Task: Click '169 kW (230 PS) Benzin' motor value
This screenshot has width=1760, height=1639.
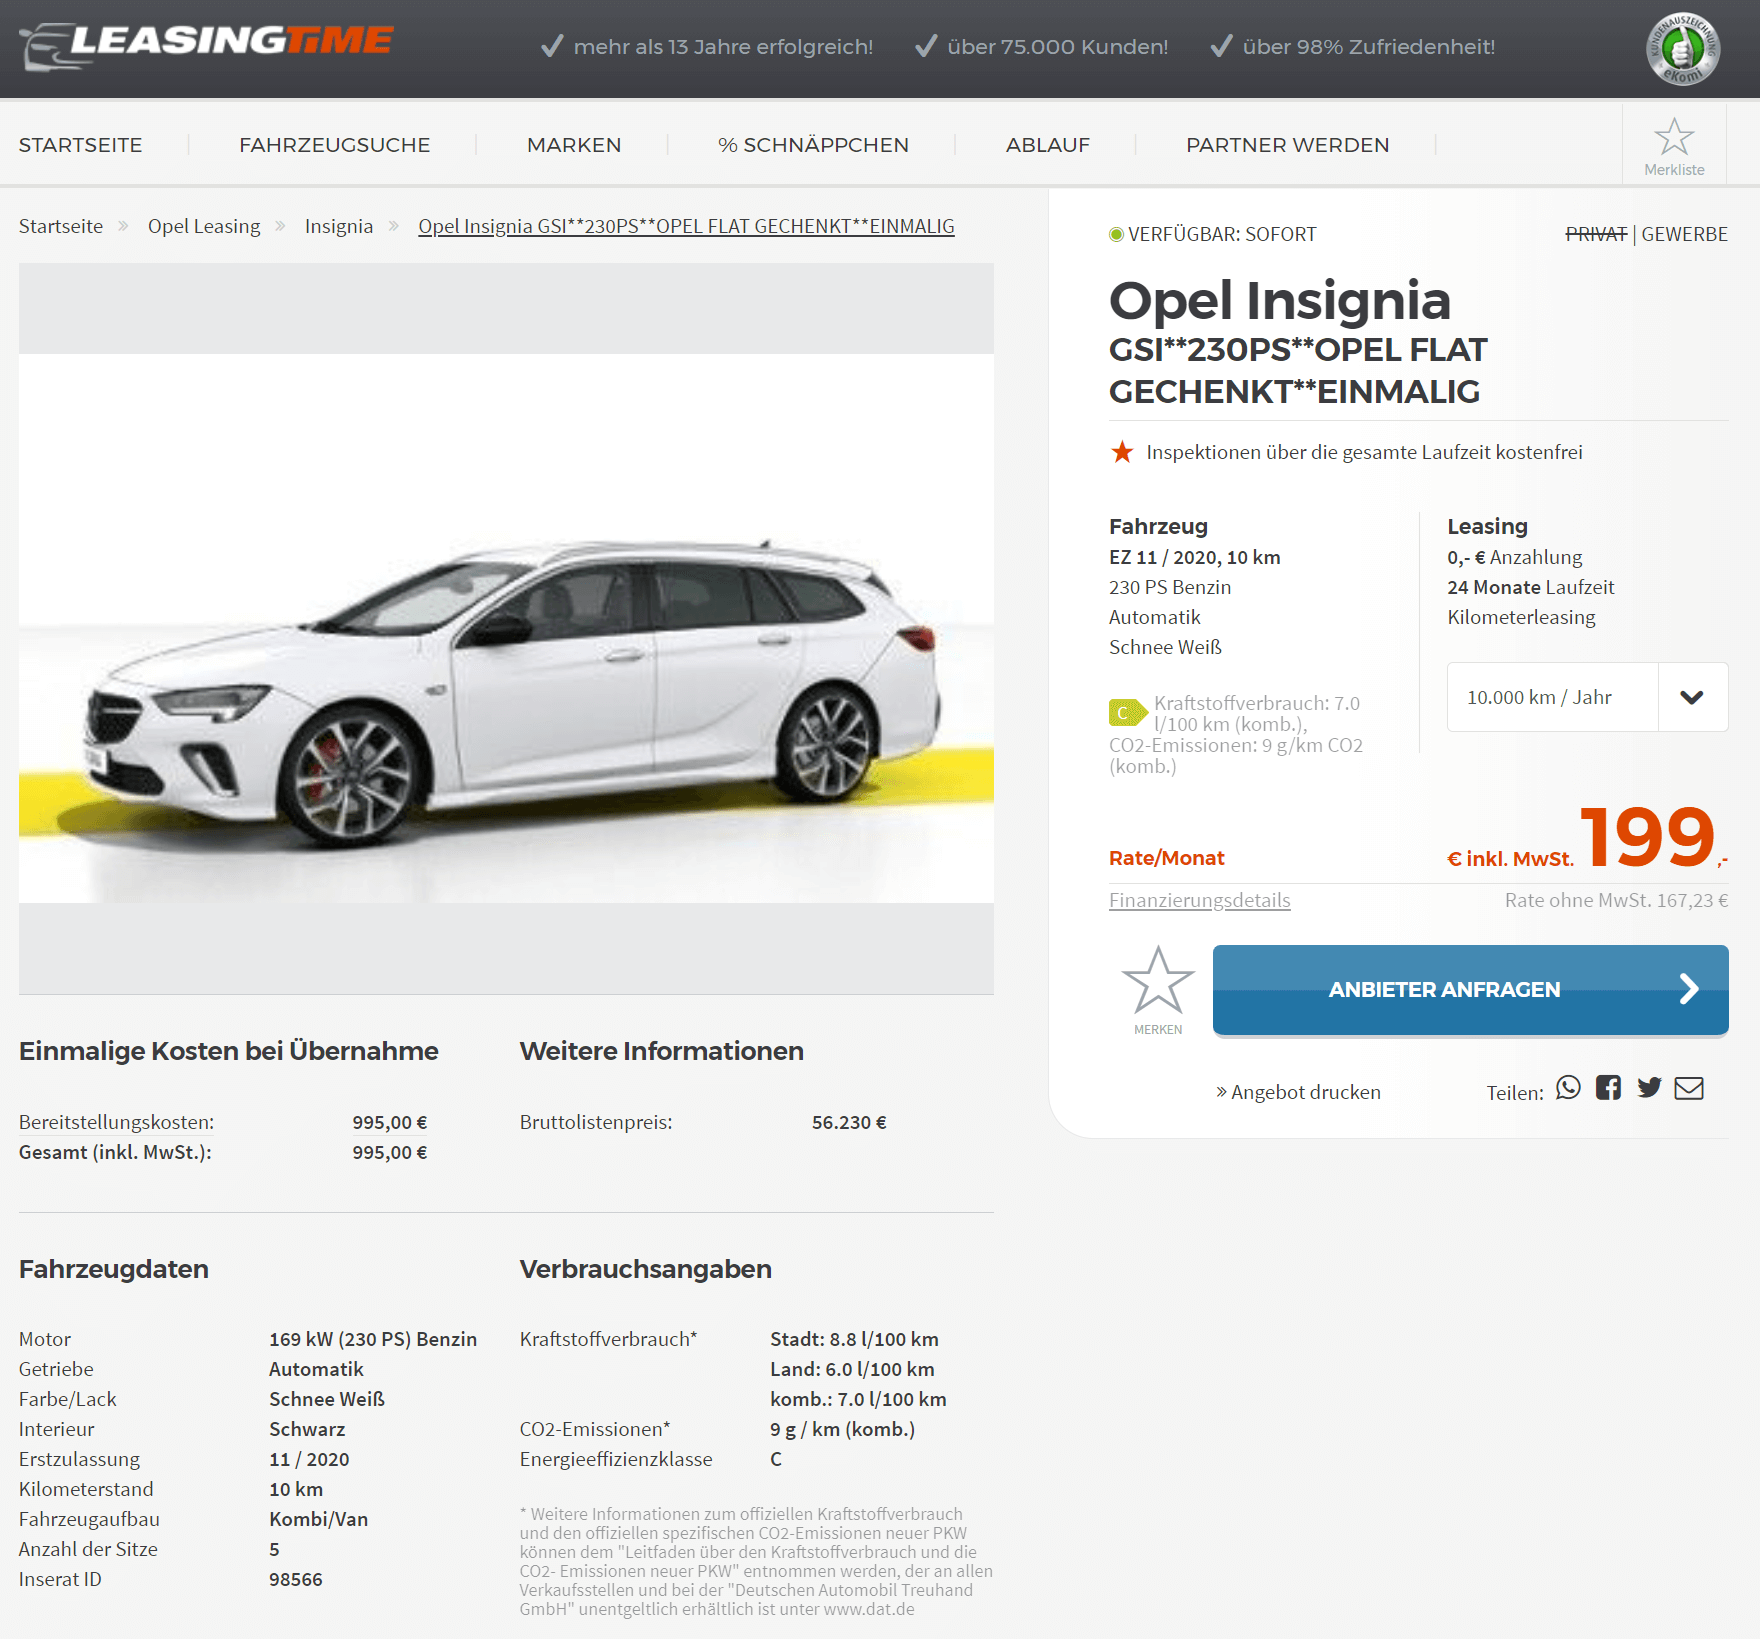Action: pyautogui.click(x=373, y=1339)
